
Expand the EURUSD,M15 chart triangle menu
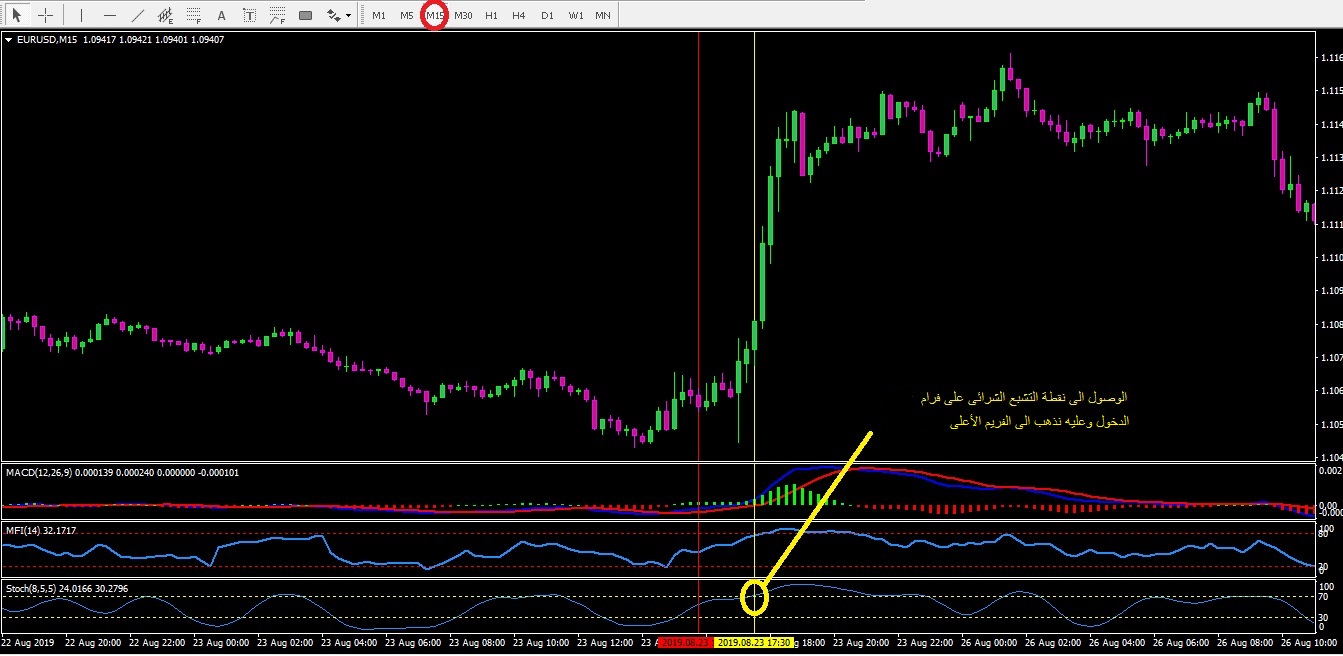pos(9,40)
